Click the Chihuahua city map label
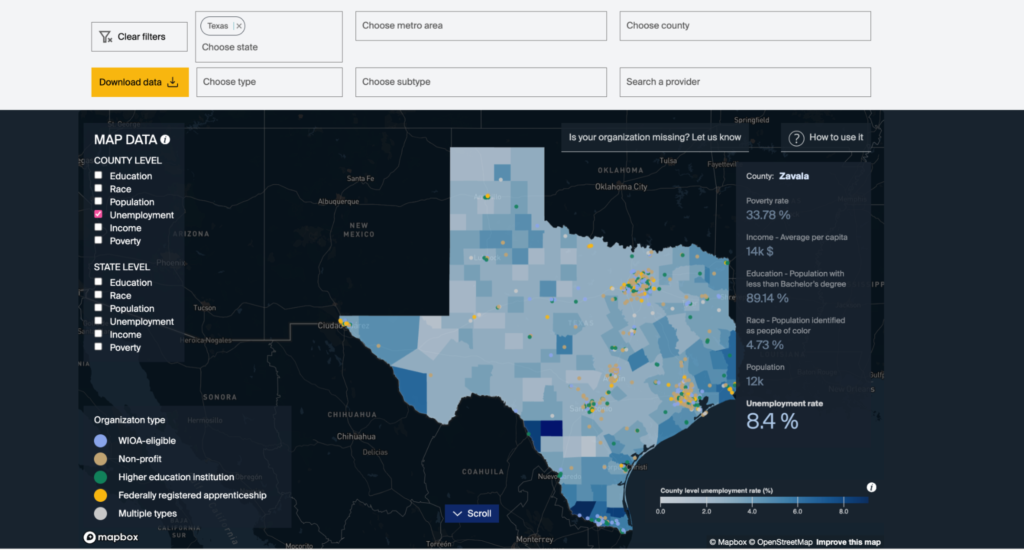 [x=356, y=436]
